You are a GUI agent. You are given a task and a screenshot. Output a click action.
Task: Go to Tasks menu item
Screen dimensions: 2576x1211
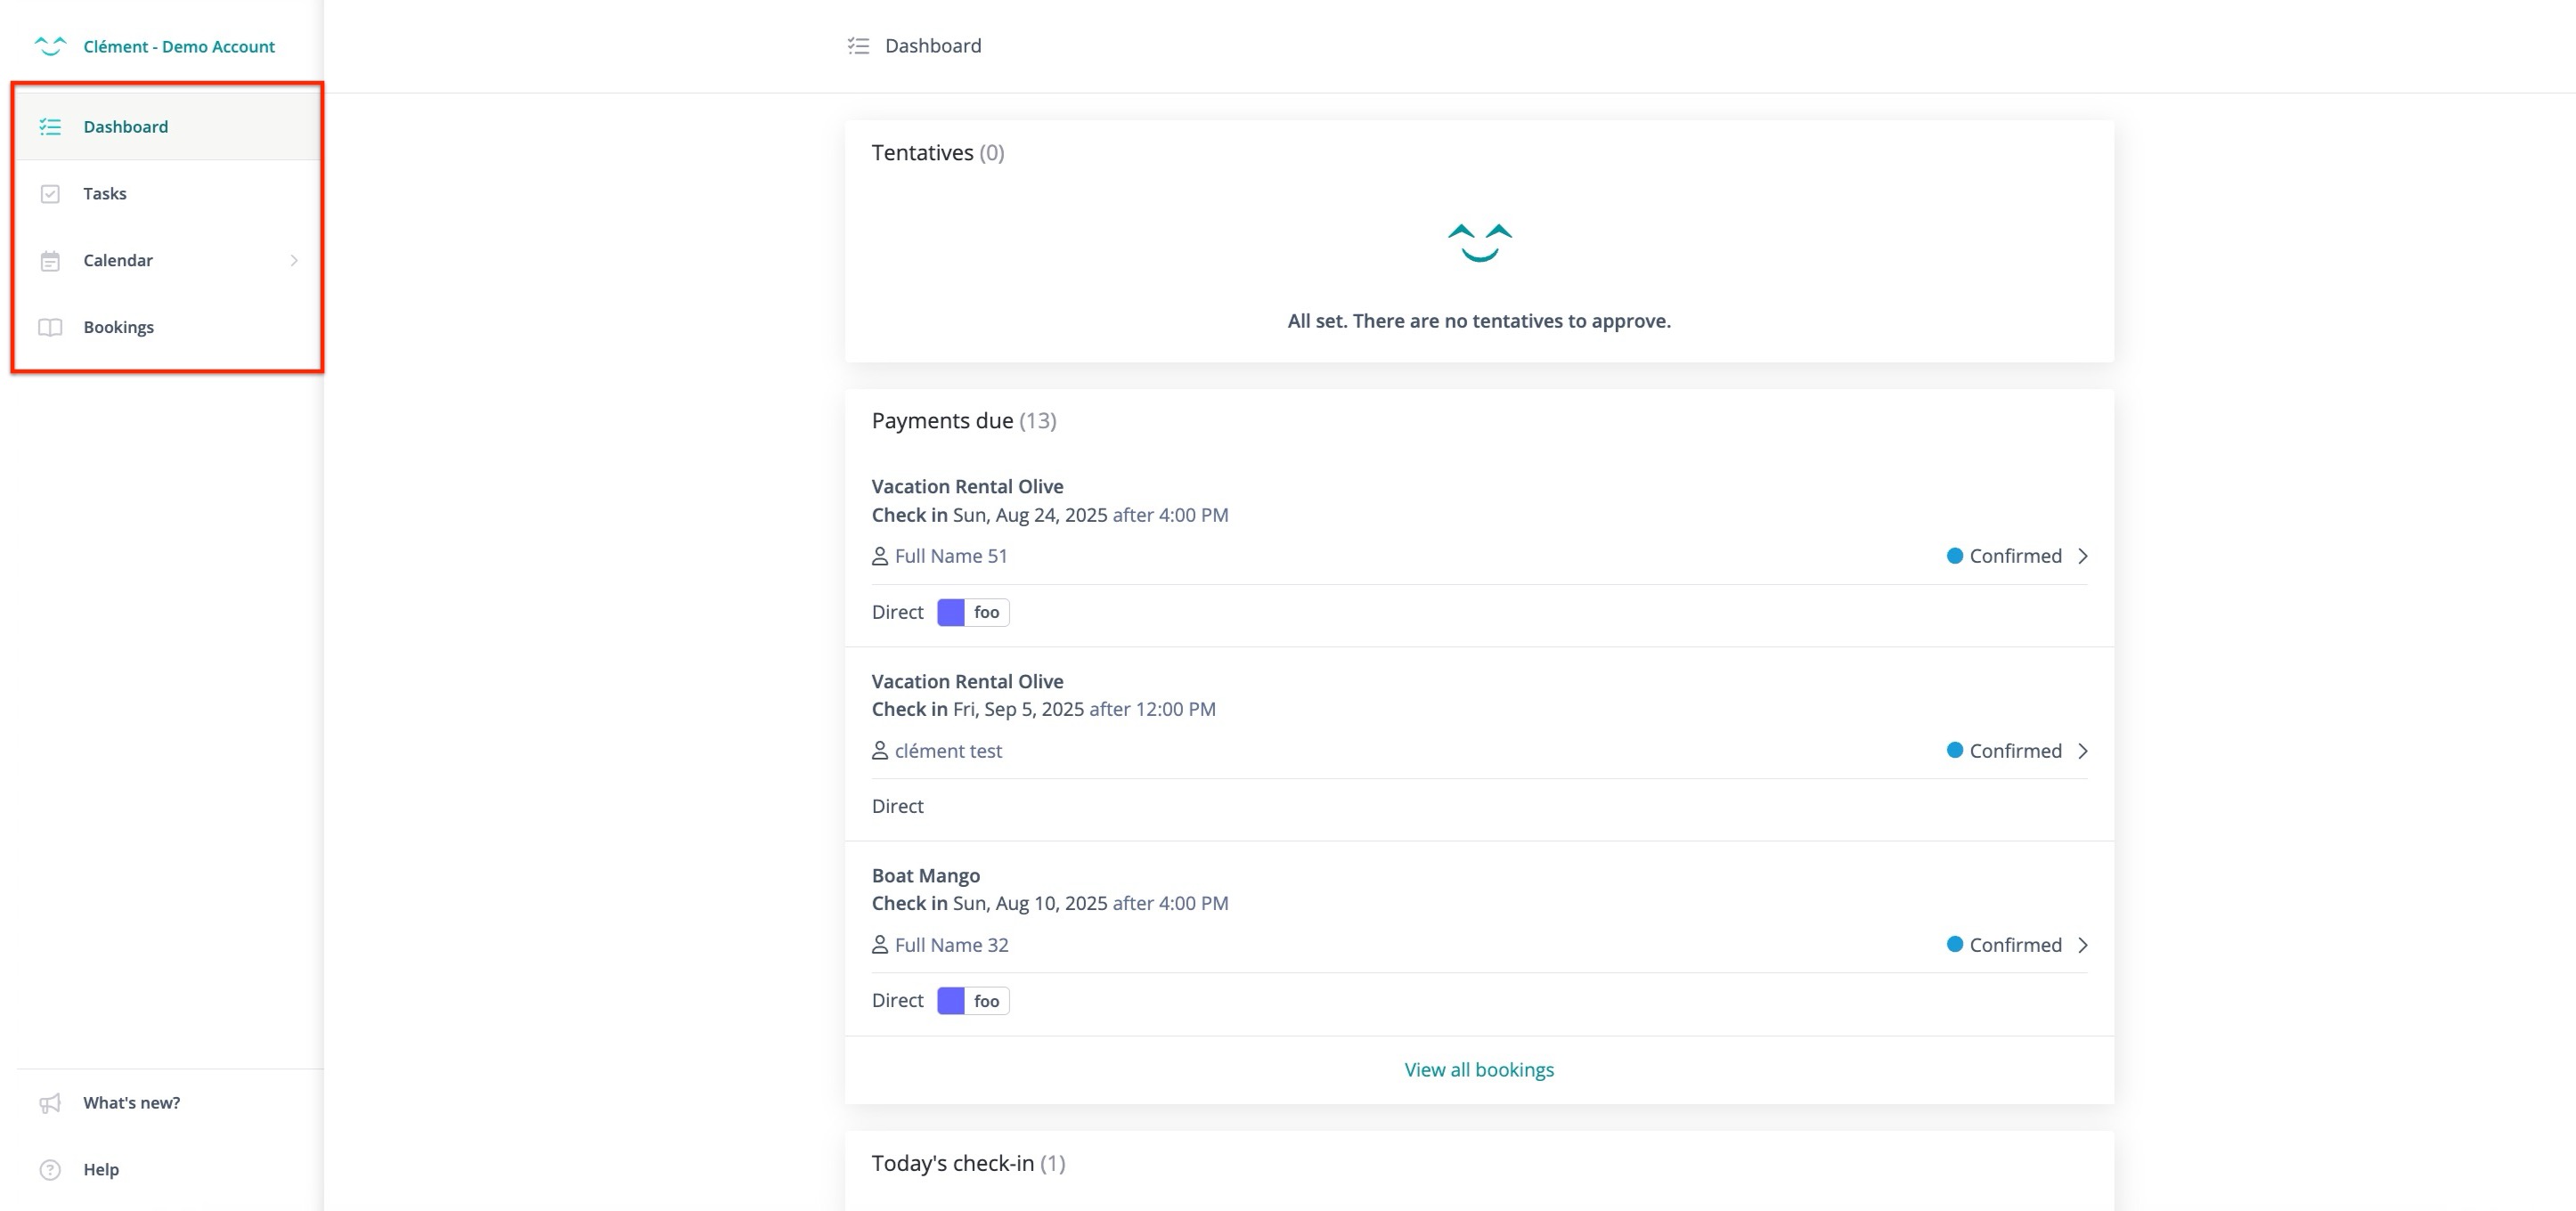click(x=105, y=194)
